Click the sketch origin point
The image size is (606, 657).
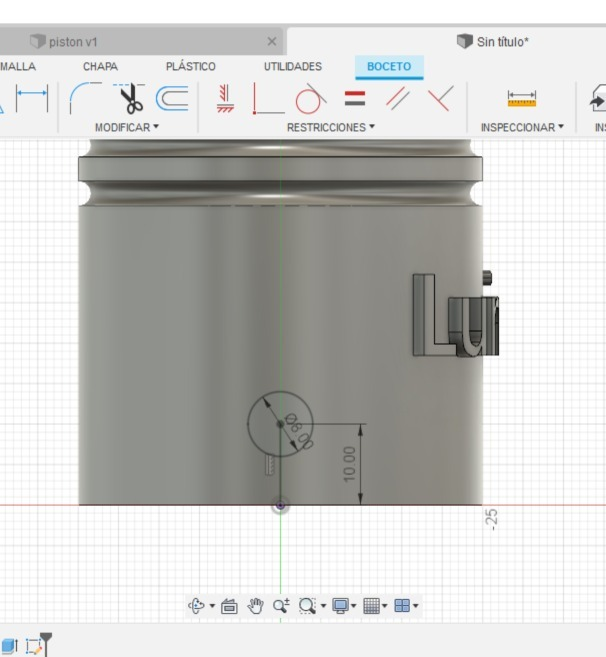point(280,505)
